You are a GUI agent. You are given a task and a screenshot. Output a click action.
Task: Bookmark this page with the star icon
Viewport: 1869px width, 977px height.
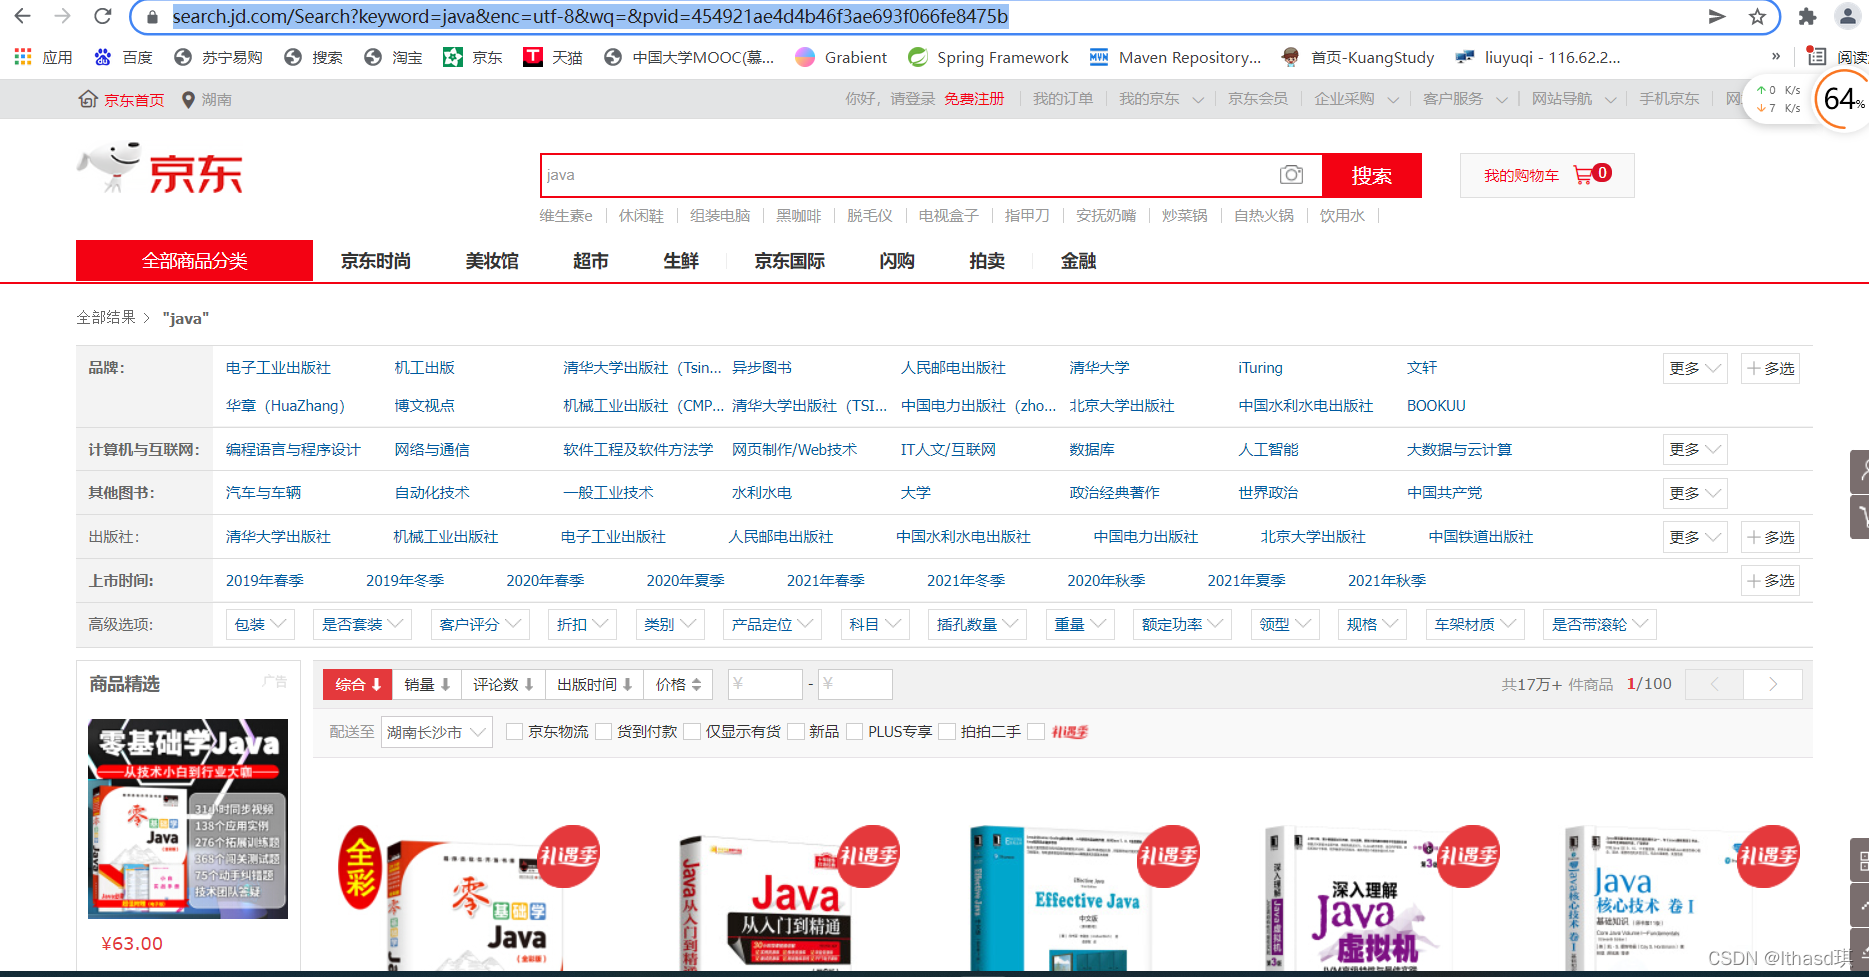[x=1757, y=17]
